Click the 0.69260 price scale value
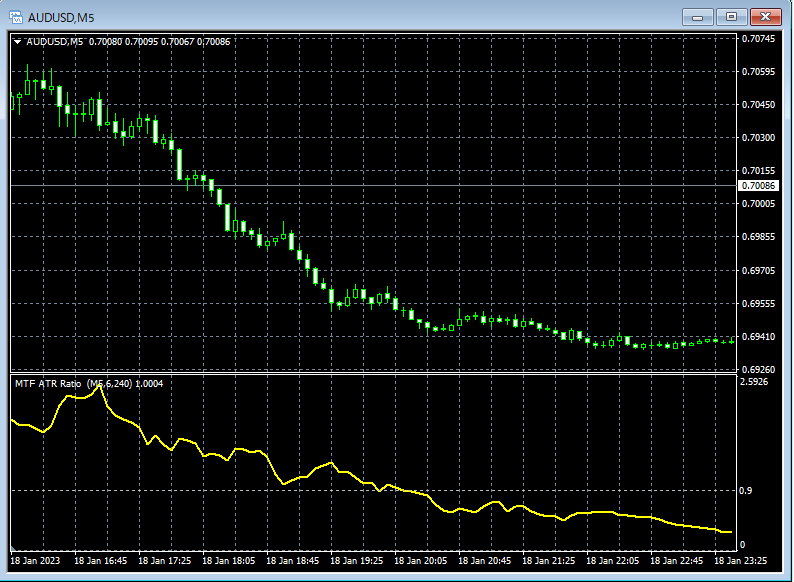794x582 pixels. coord(758,370)
